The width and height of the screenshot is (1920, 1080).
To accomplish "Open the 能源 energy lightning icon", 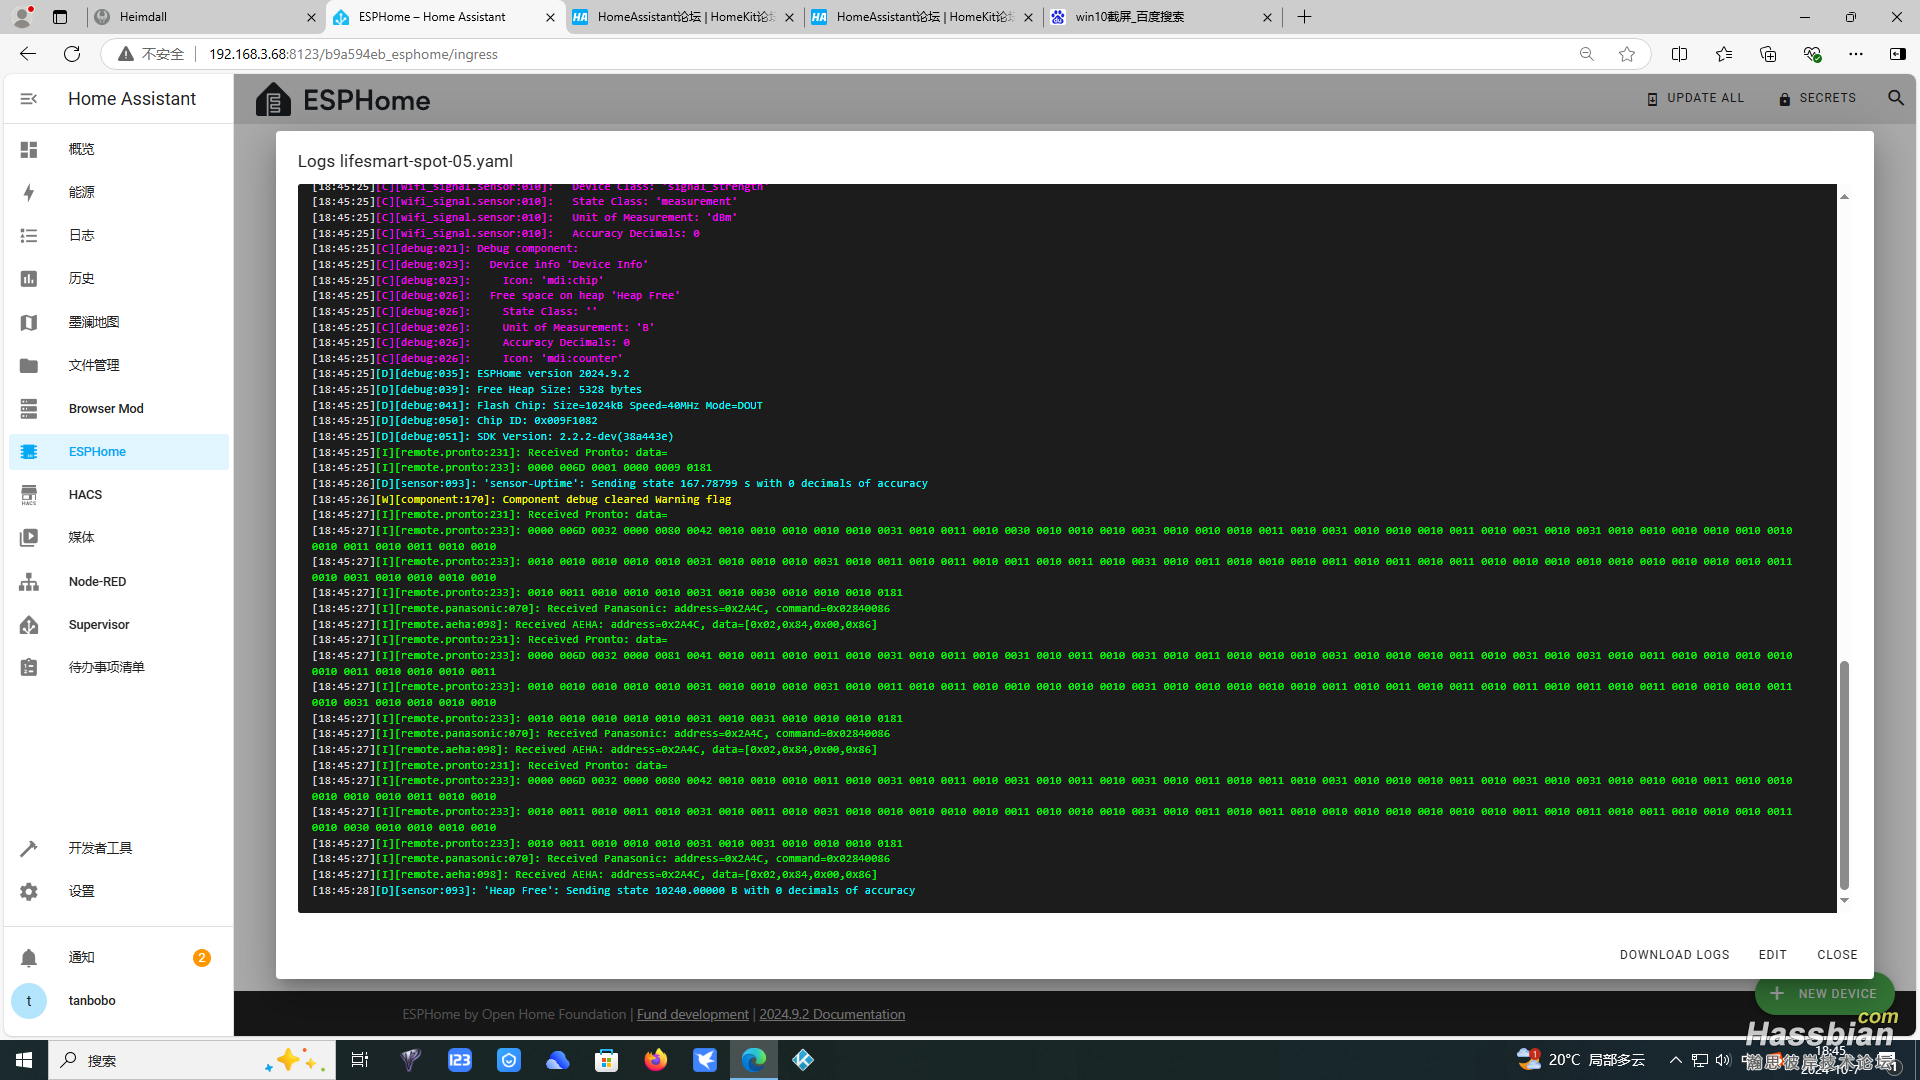I will click(x=29, y=192).
